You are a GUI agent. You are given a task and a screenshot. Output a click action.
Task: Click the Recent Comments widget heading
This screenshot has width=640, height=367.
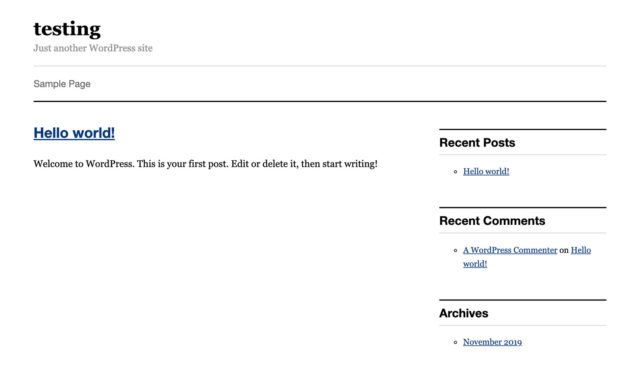coord(492,221)
